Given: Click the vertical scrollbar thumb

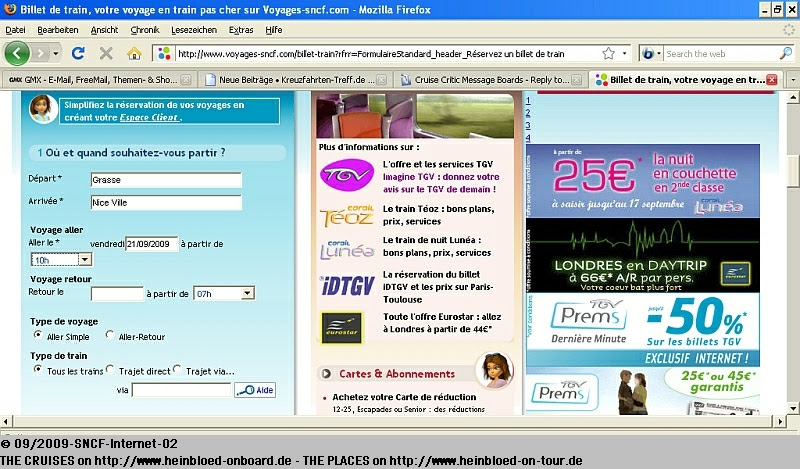Looking at the screenshot, I should (x=792, y=171).
